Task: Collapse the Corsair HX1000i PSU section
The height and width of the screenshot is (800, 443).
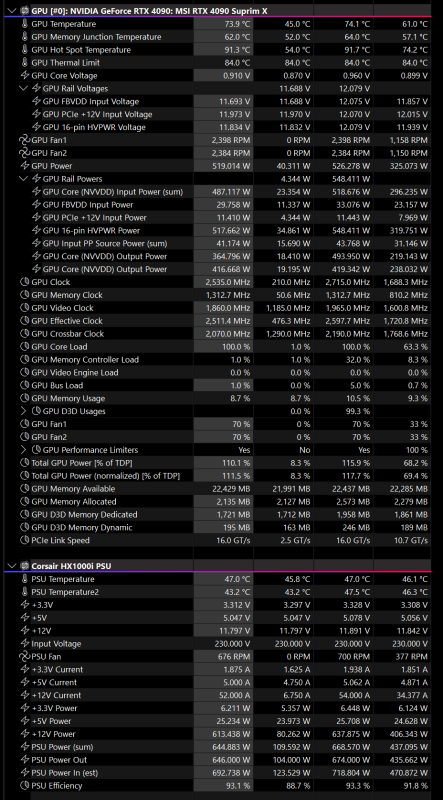Action: coord(12,566)
